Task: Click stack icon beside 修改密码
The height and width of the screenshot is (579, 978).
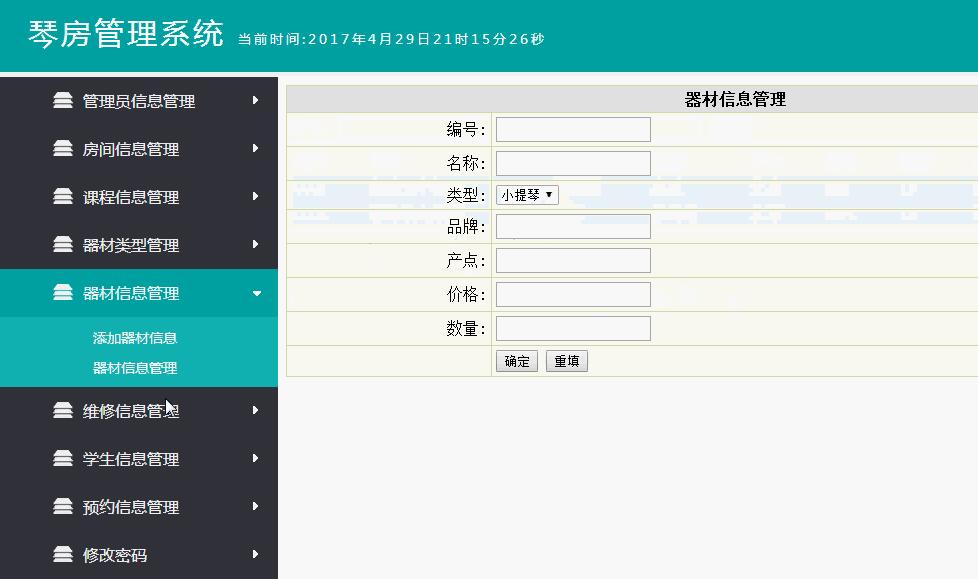Action: [63, 554]
